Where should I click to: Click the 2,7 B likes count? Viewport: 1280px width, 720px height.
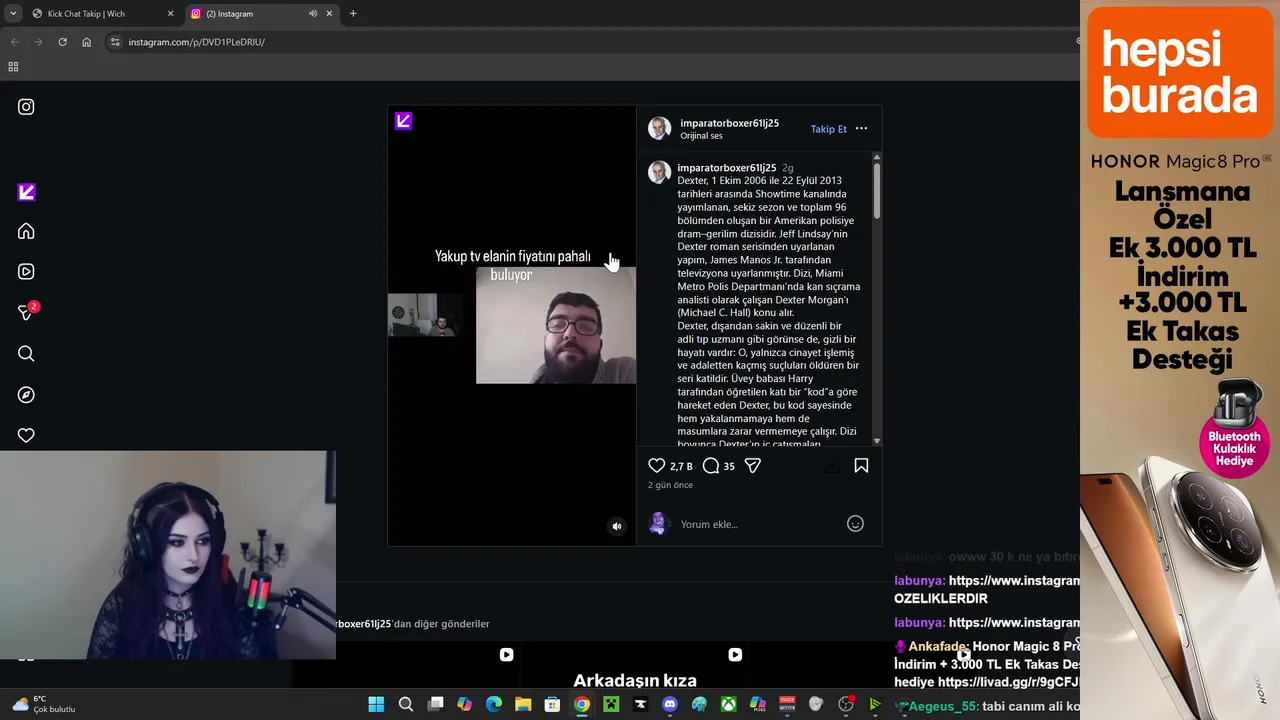pyautogui.click(x=681, y=466)
